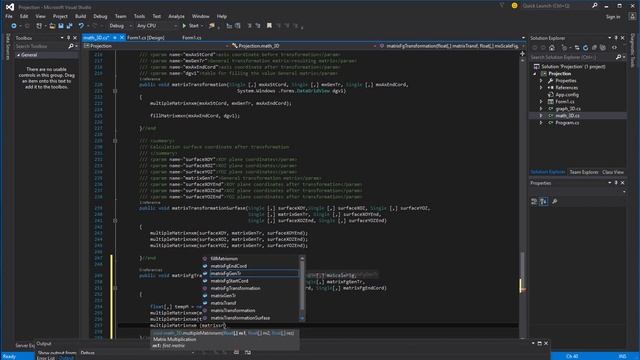Image resolution: width=640 pixels, height=360 pixels.
Task: Open the File menu
Action: pos(9,16)
